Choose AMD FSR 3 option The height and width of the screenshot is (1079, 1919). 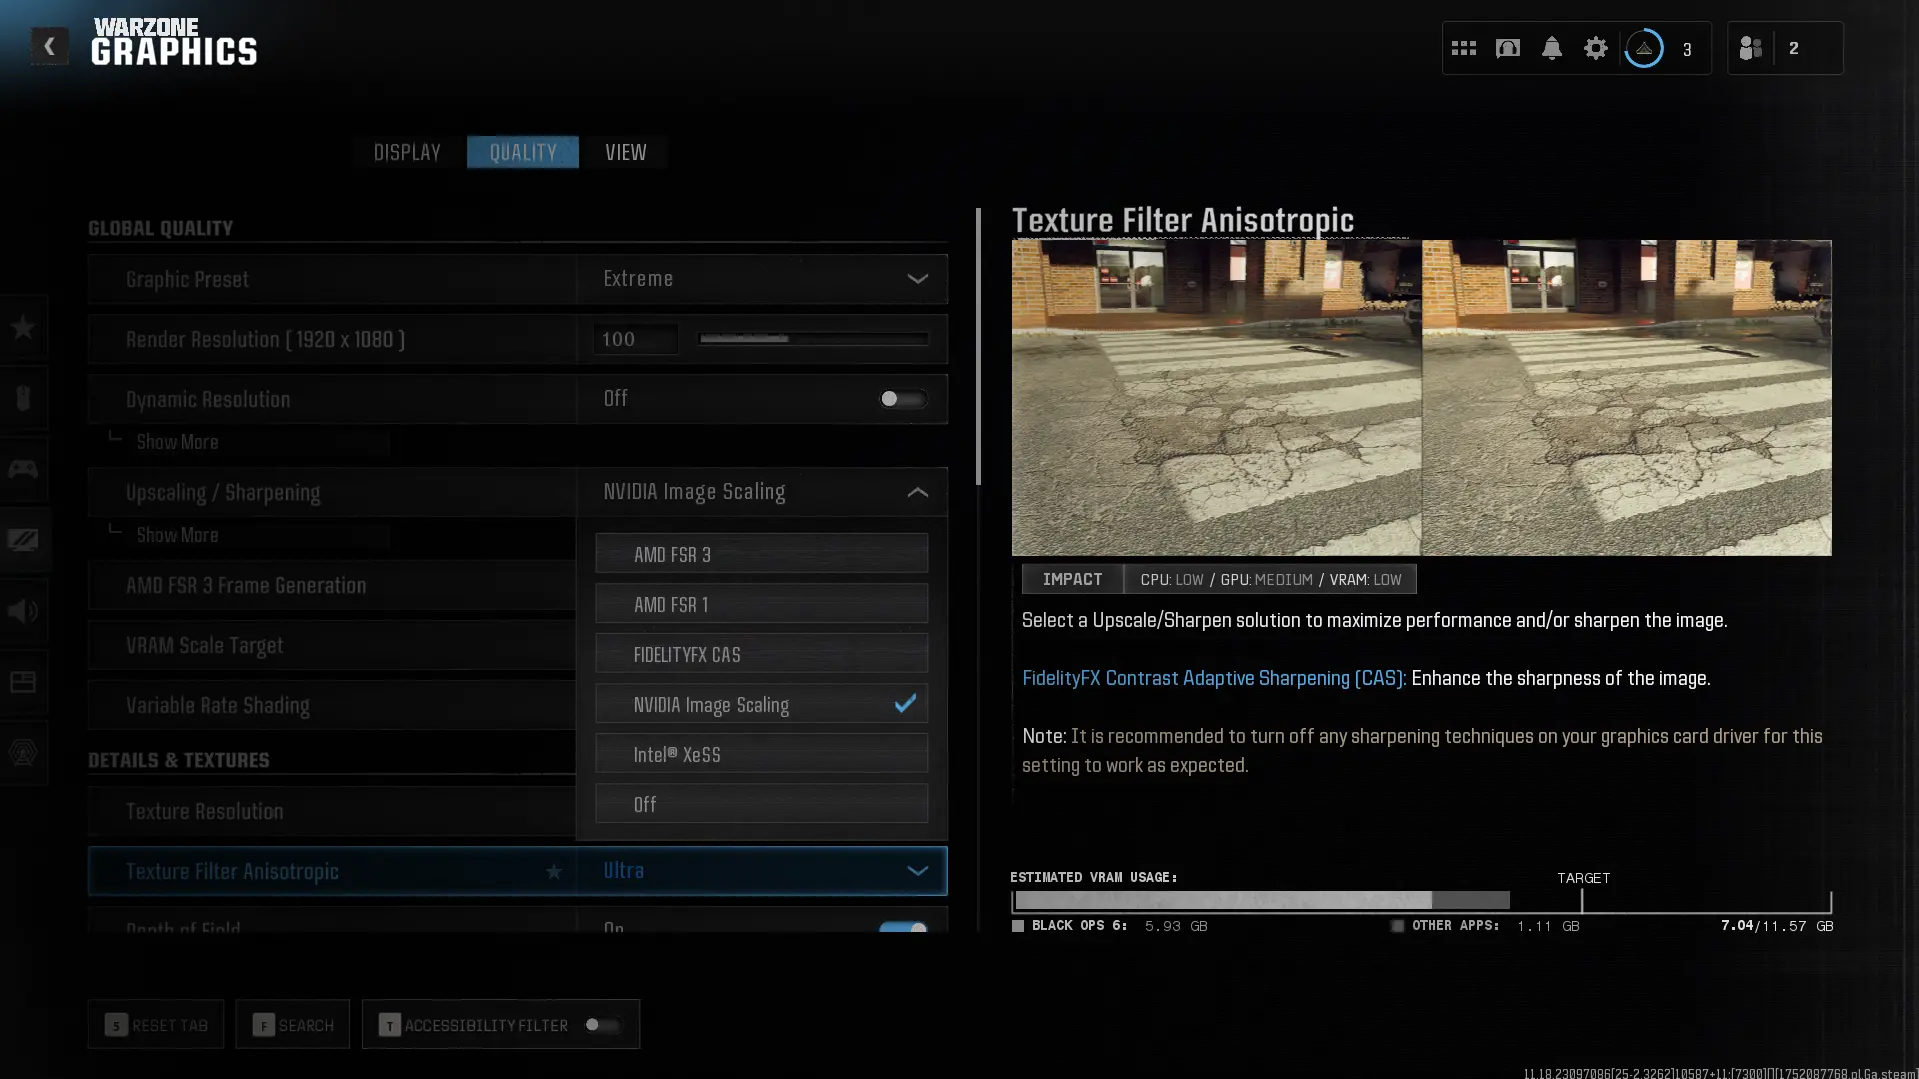762,554
